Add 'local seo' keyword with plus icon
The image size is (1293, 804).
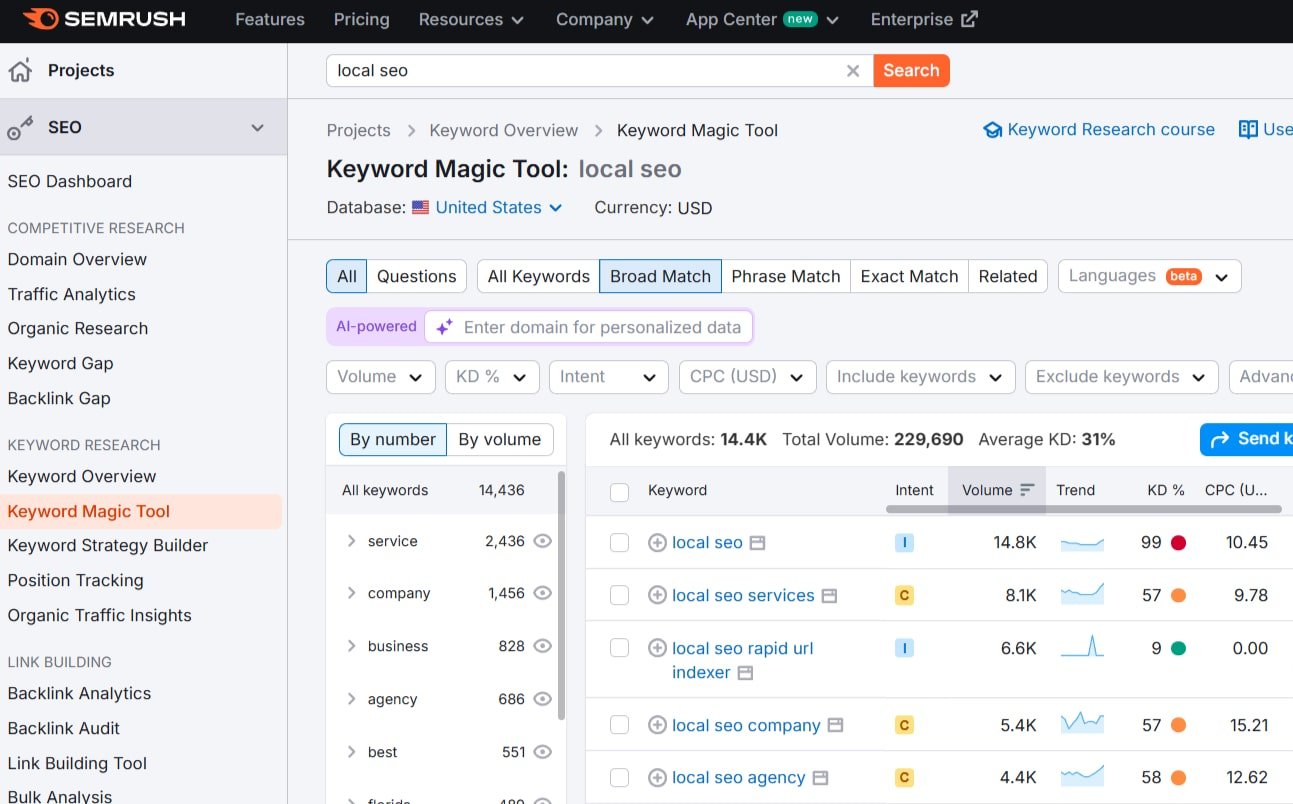pos(657,543)
